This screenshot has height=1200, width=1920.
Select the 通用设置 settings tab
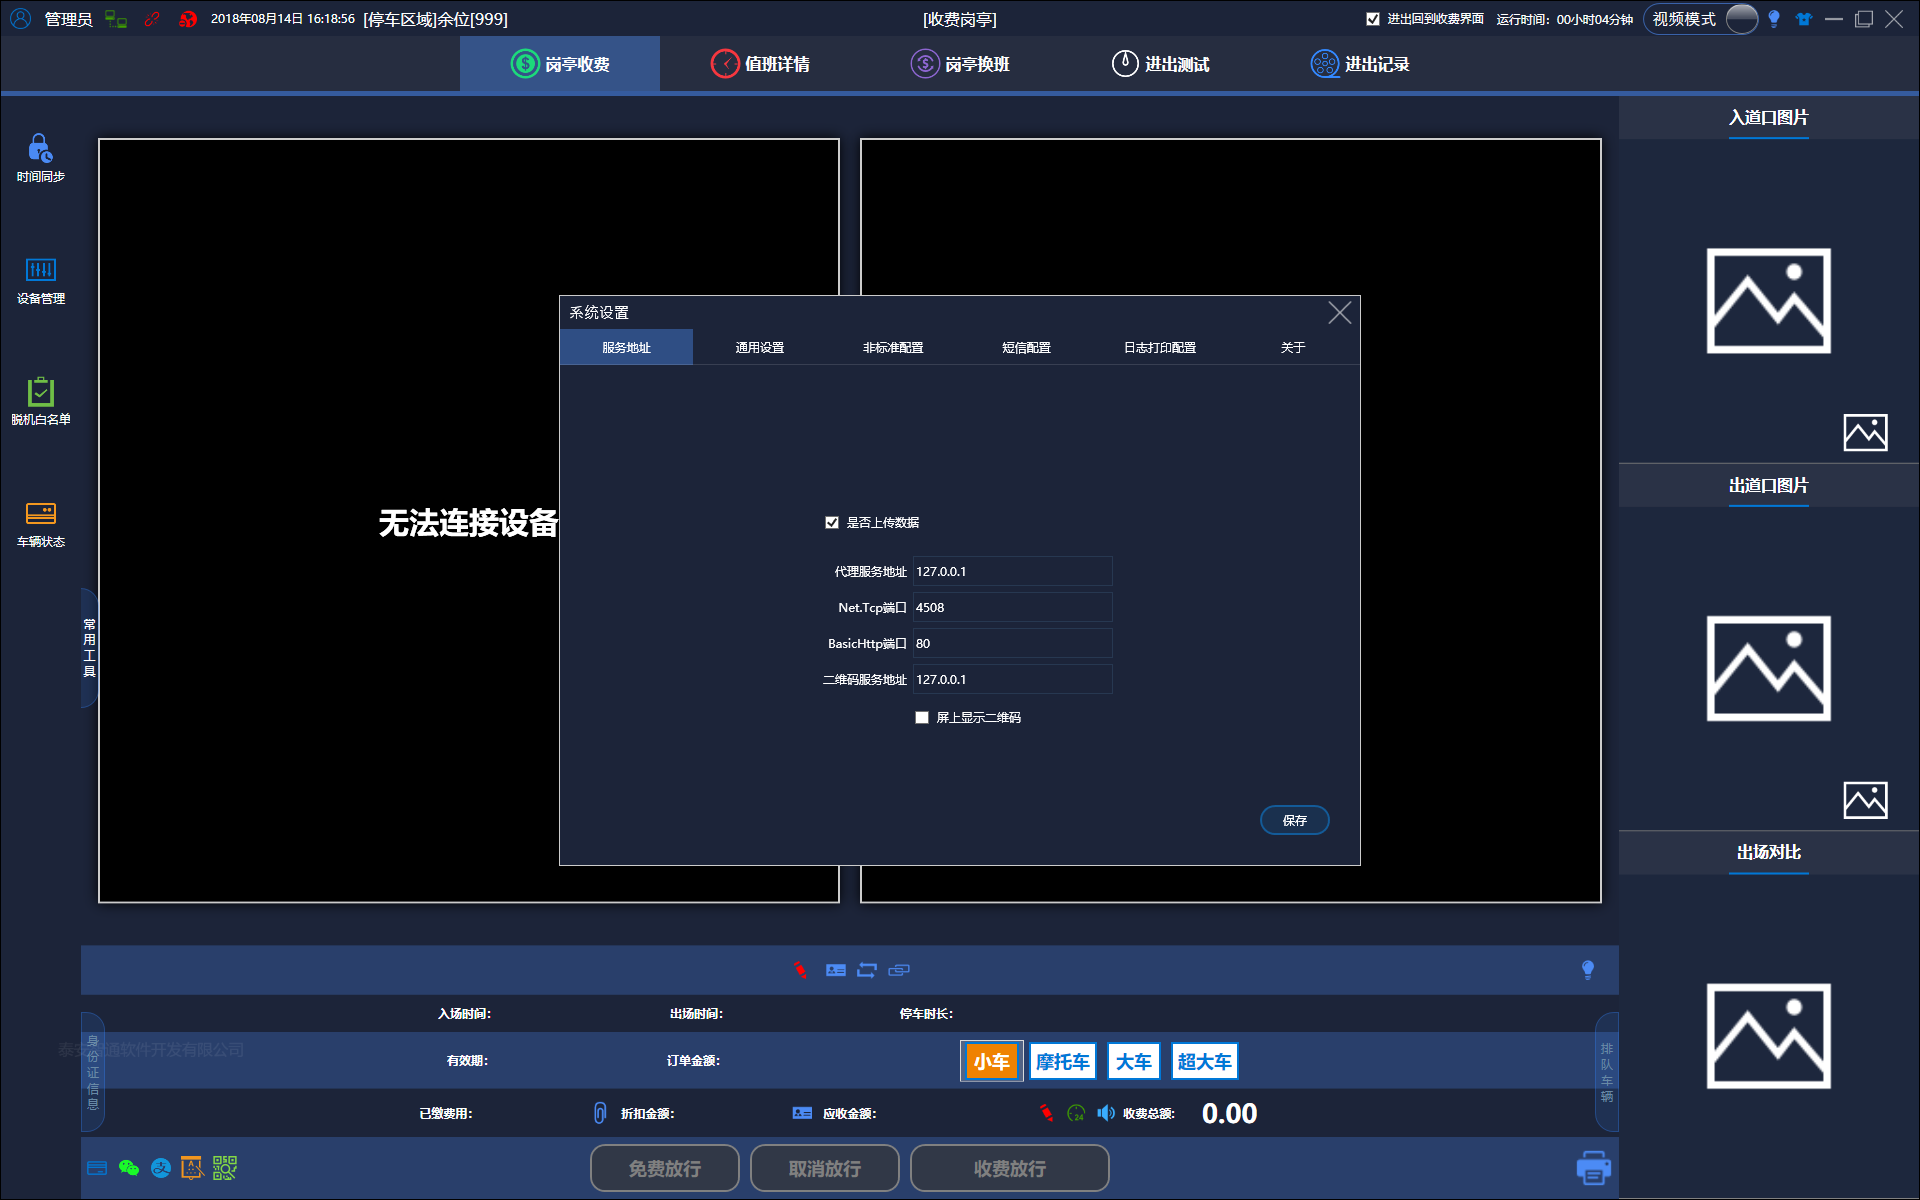click(760, 347)
